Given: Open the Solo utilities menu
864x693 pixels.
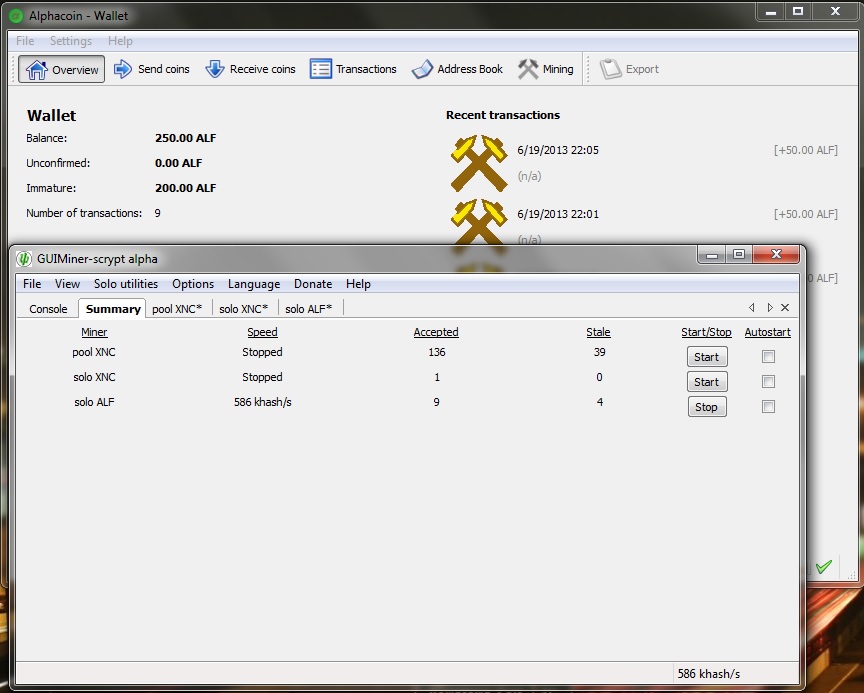Looking at the screenshot, I should 126,284.
